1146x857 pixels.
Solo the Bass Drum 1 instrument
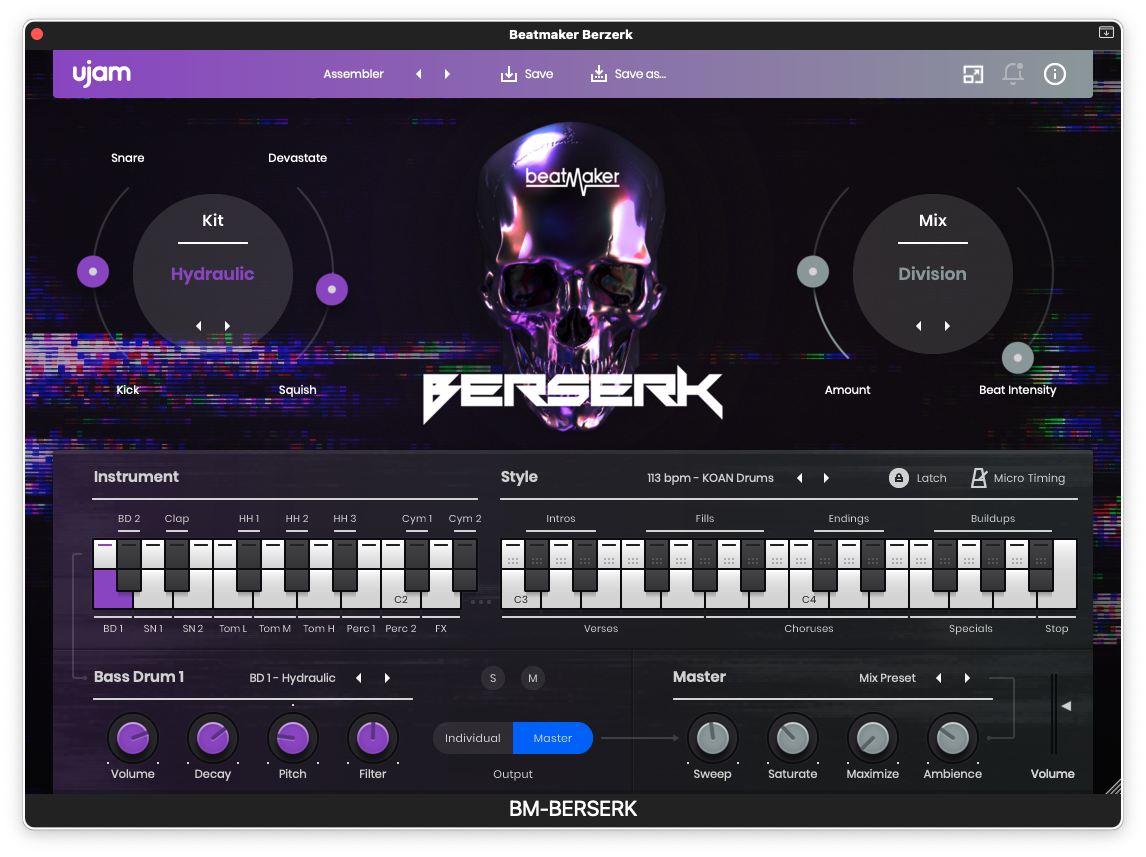pos(493,678)
